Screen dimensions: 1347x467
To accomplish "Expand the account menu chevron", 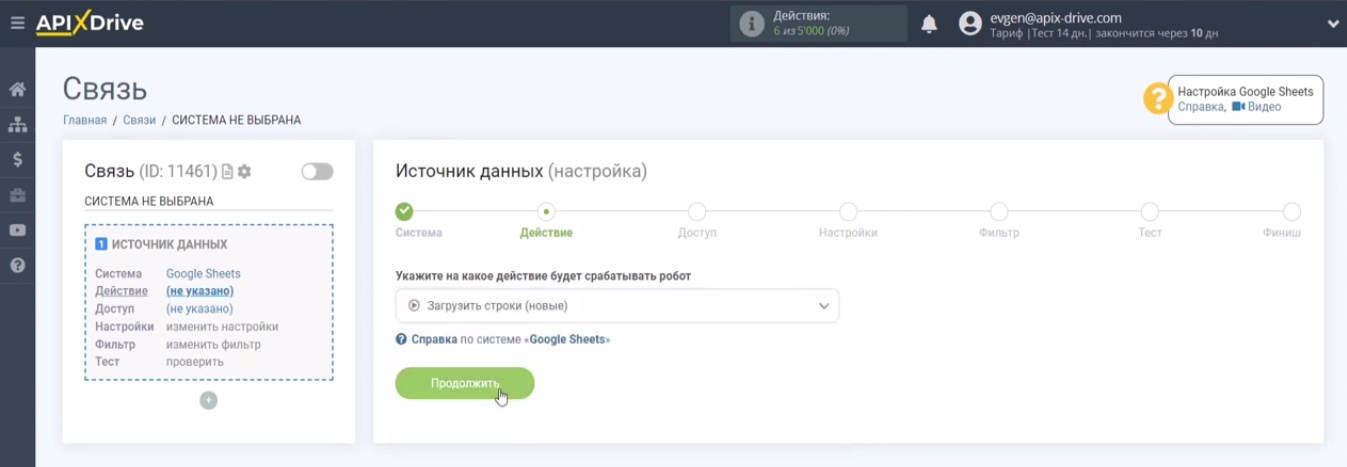I will (x=1333, y=24).
